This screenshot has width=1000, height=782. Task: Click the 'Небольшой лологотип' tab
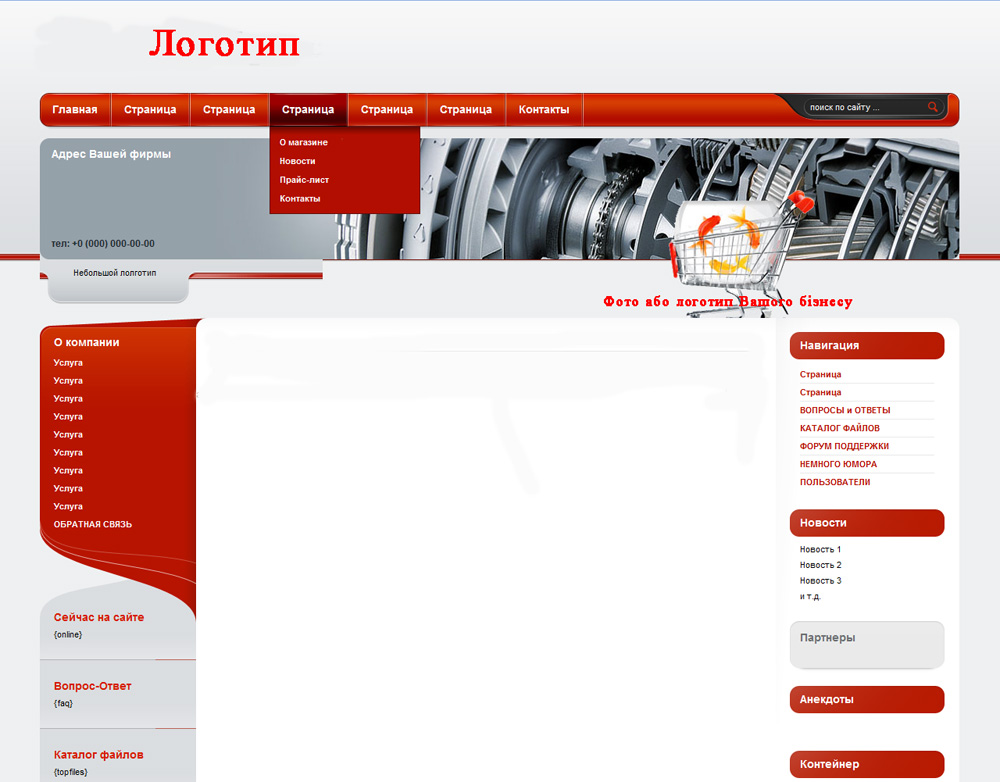(x=115, y=273)
